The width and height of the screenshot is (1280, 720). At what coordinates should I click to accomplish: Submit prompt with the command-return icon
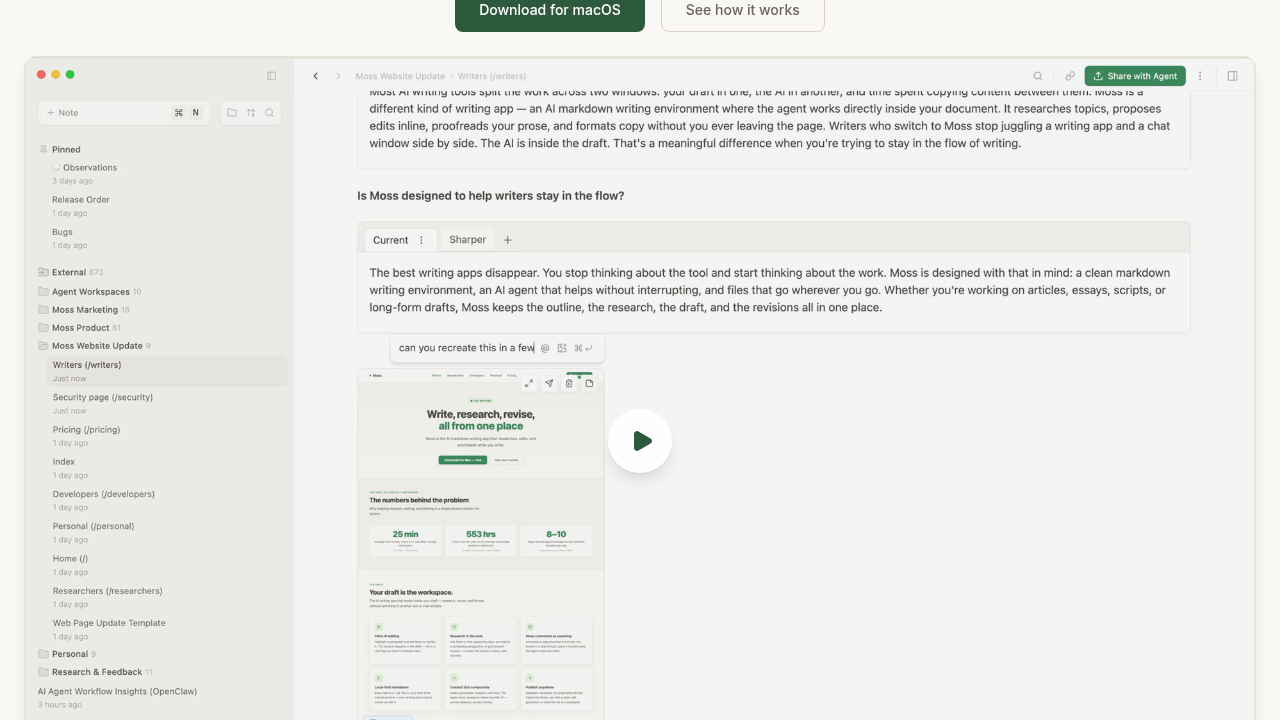[x=584, y=348]
